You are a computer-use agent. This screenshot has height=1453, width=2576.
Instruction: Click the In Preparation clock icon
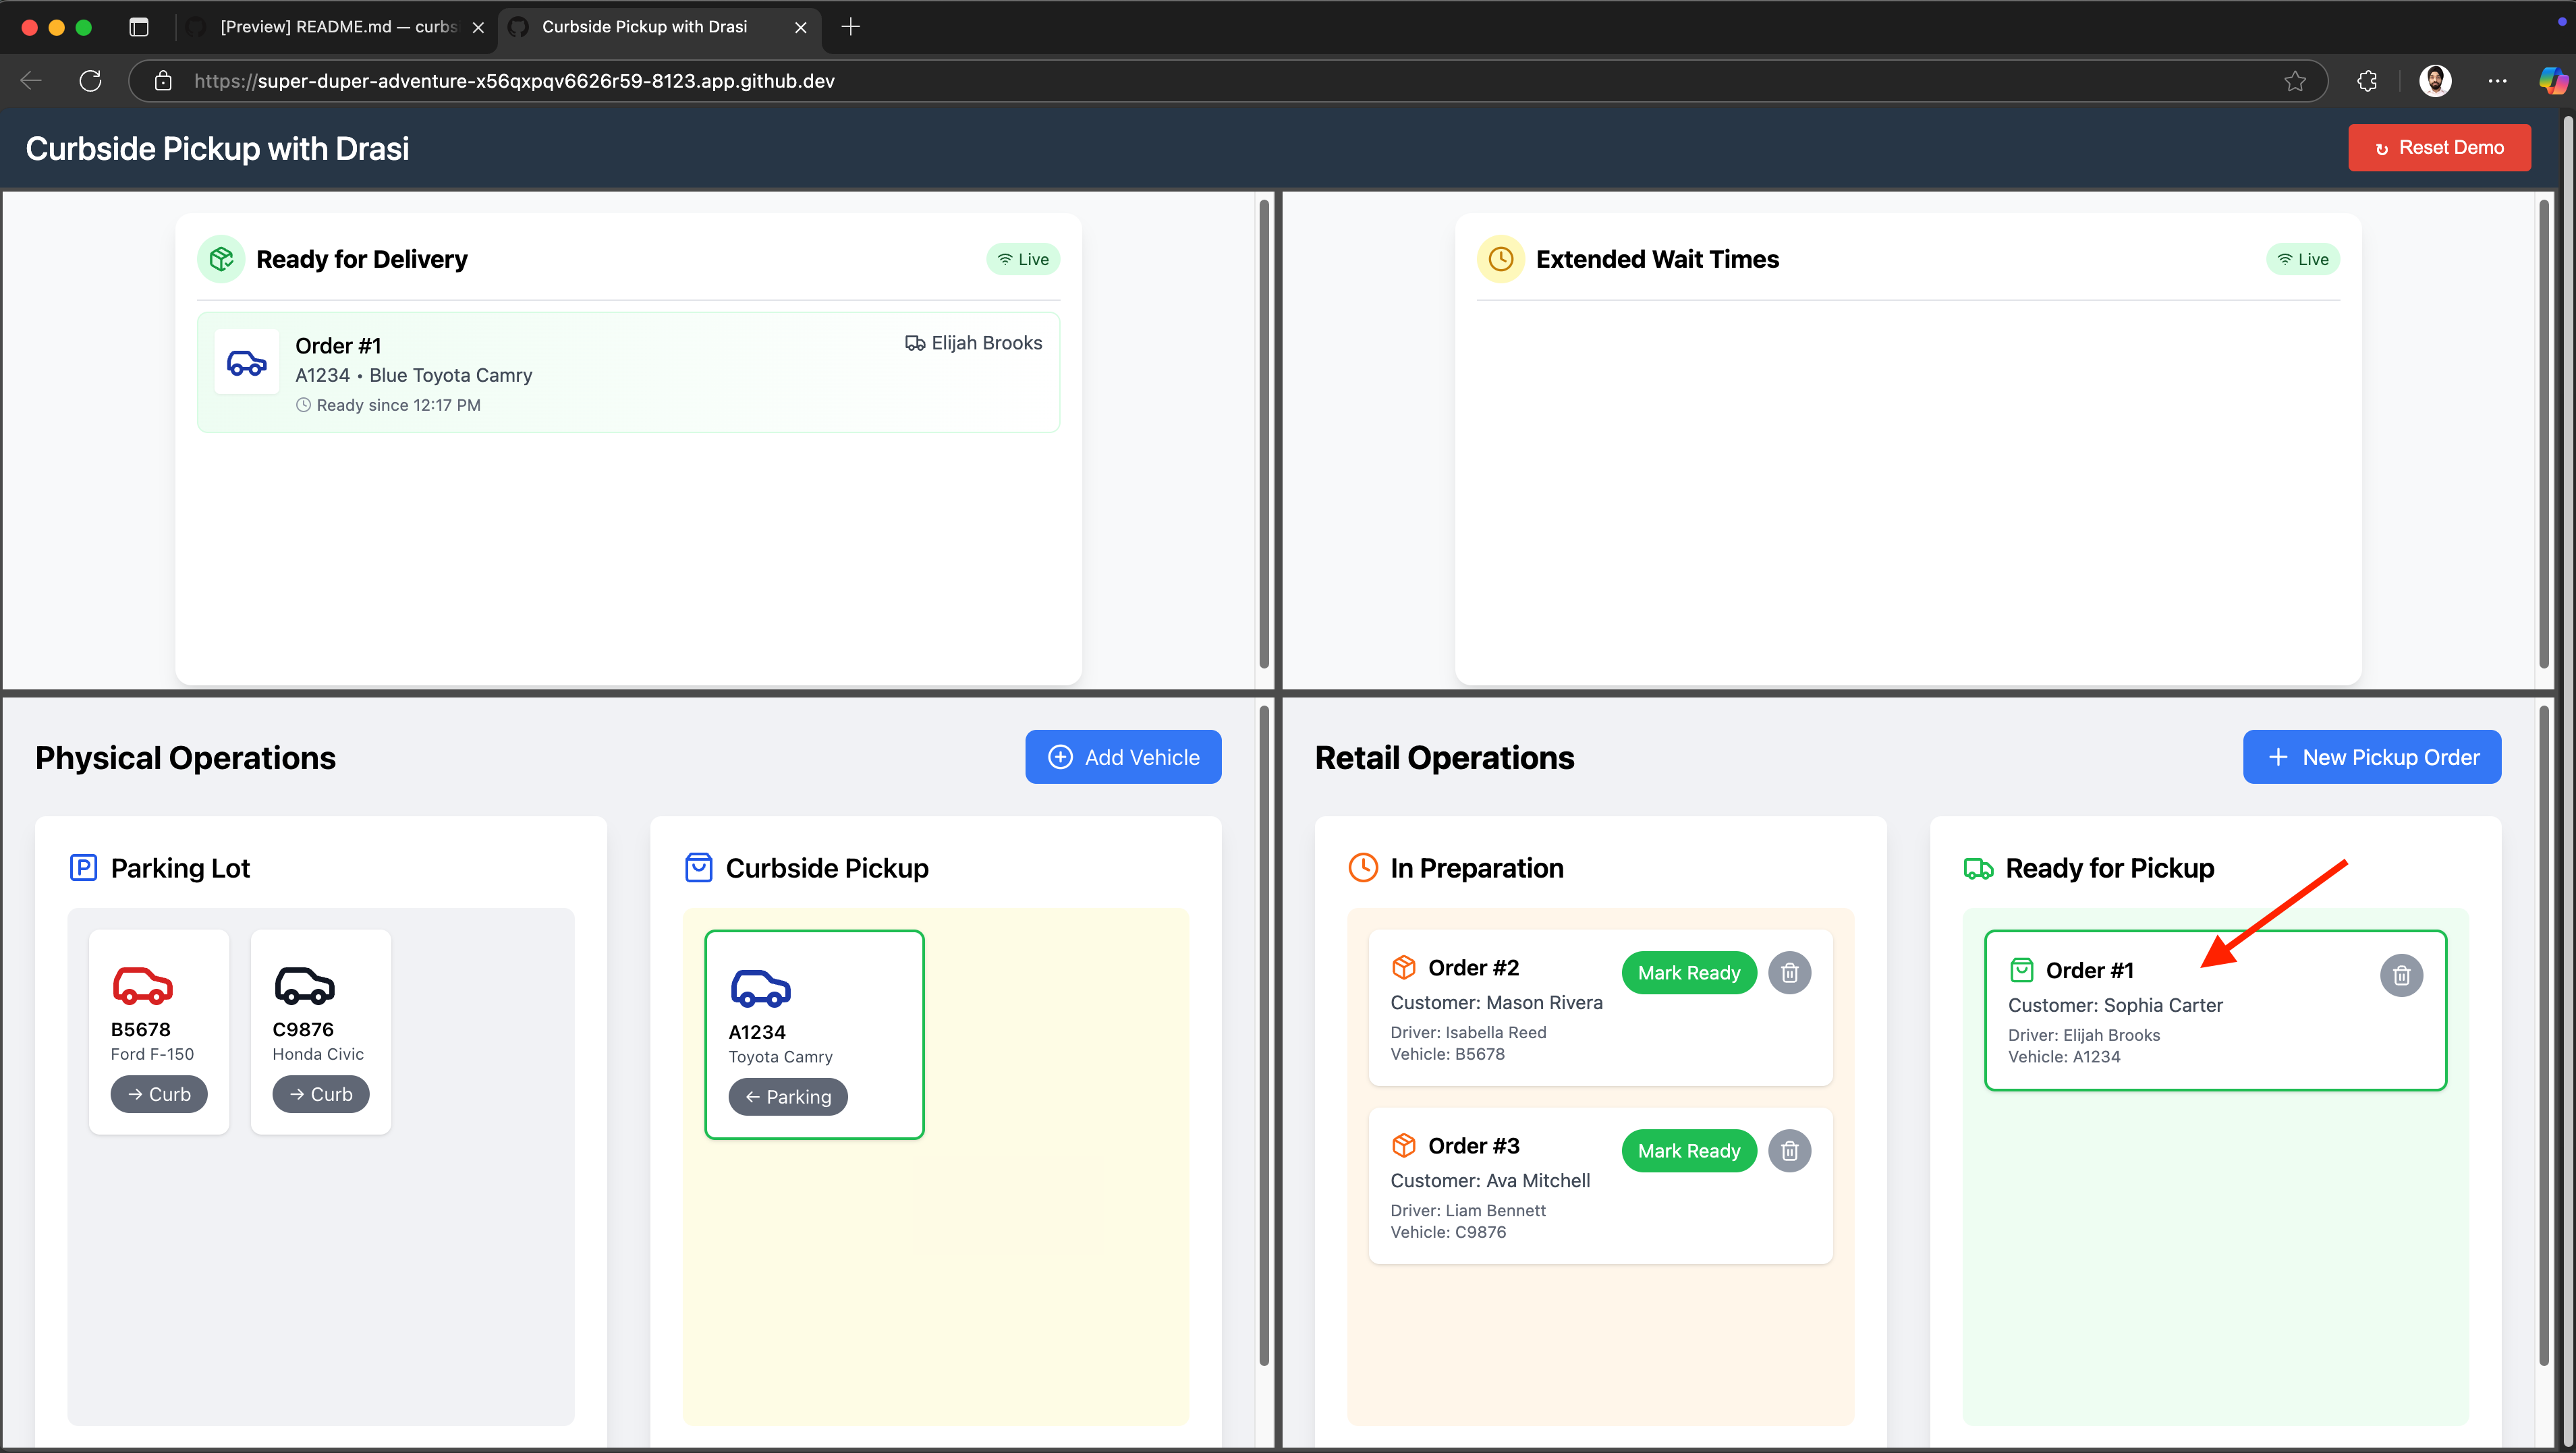tap(1362, 867)
